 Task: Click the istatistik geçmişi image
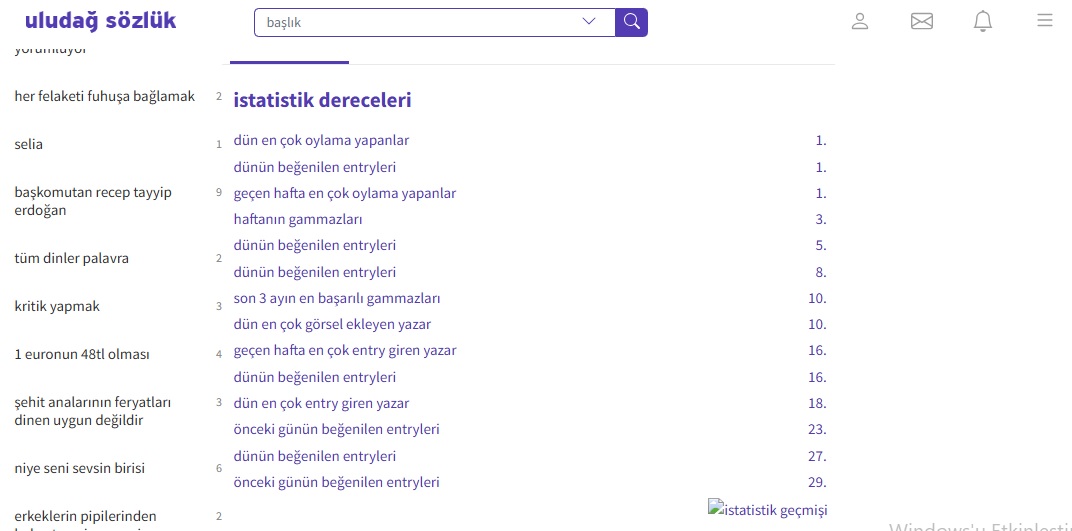point(767,509)
